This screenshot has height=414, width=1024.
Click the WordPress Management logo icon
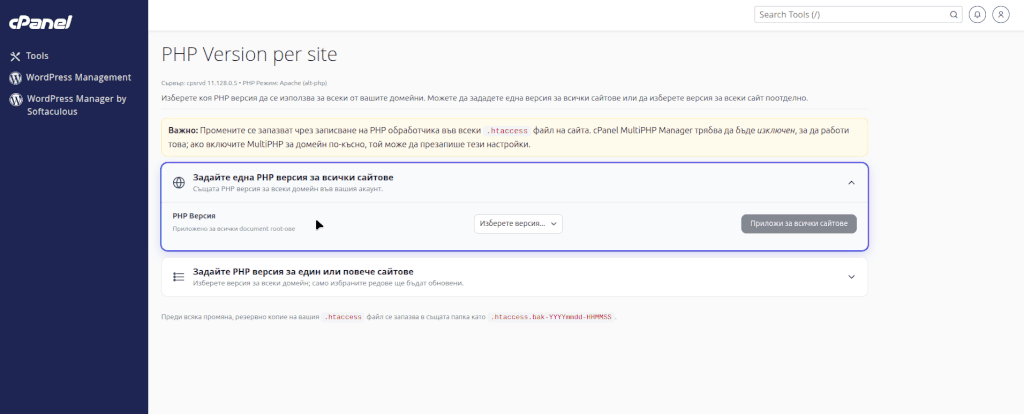[15, 78]
